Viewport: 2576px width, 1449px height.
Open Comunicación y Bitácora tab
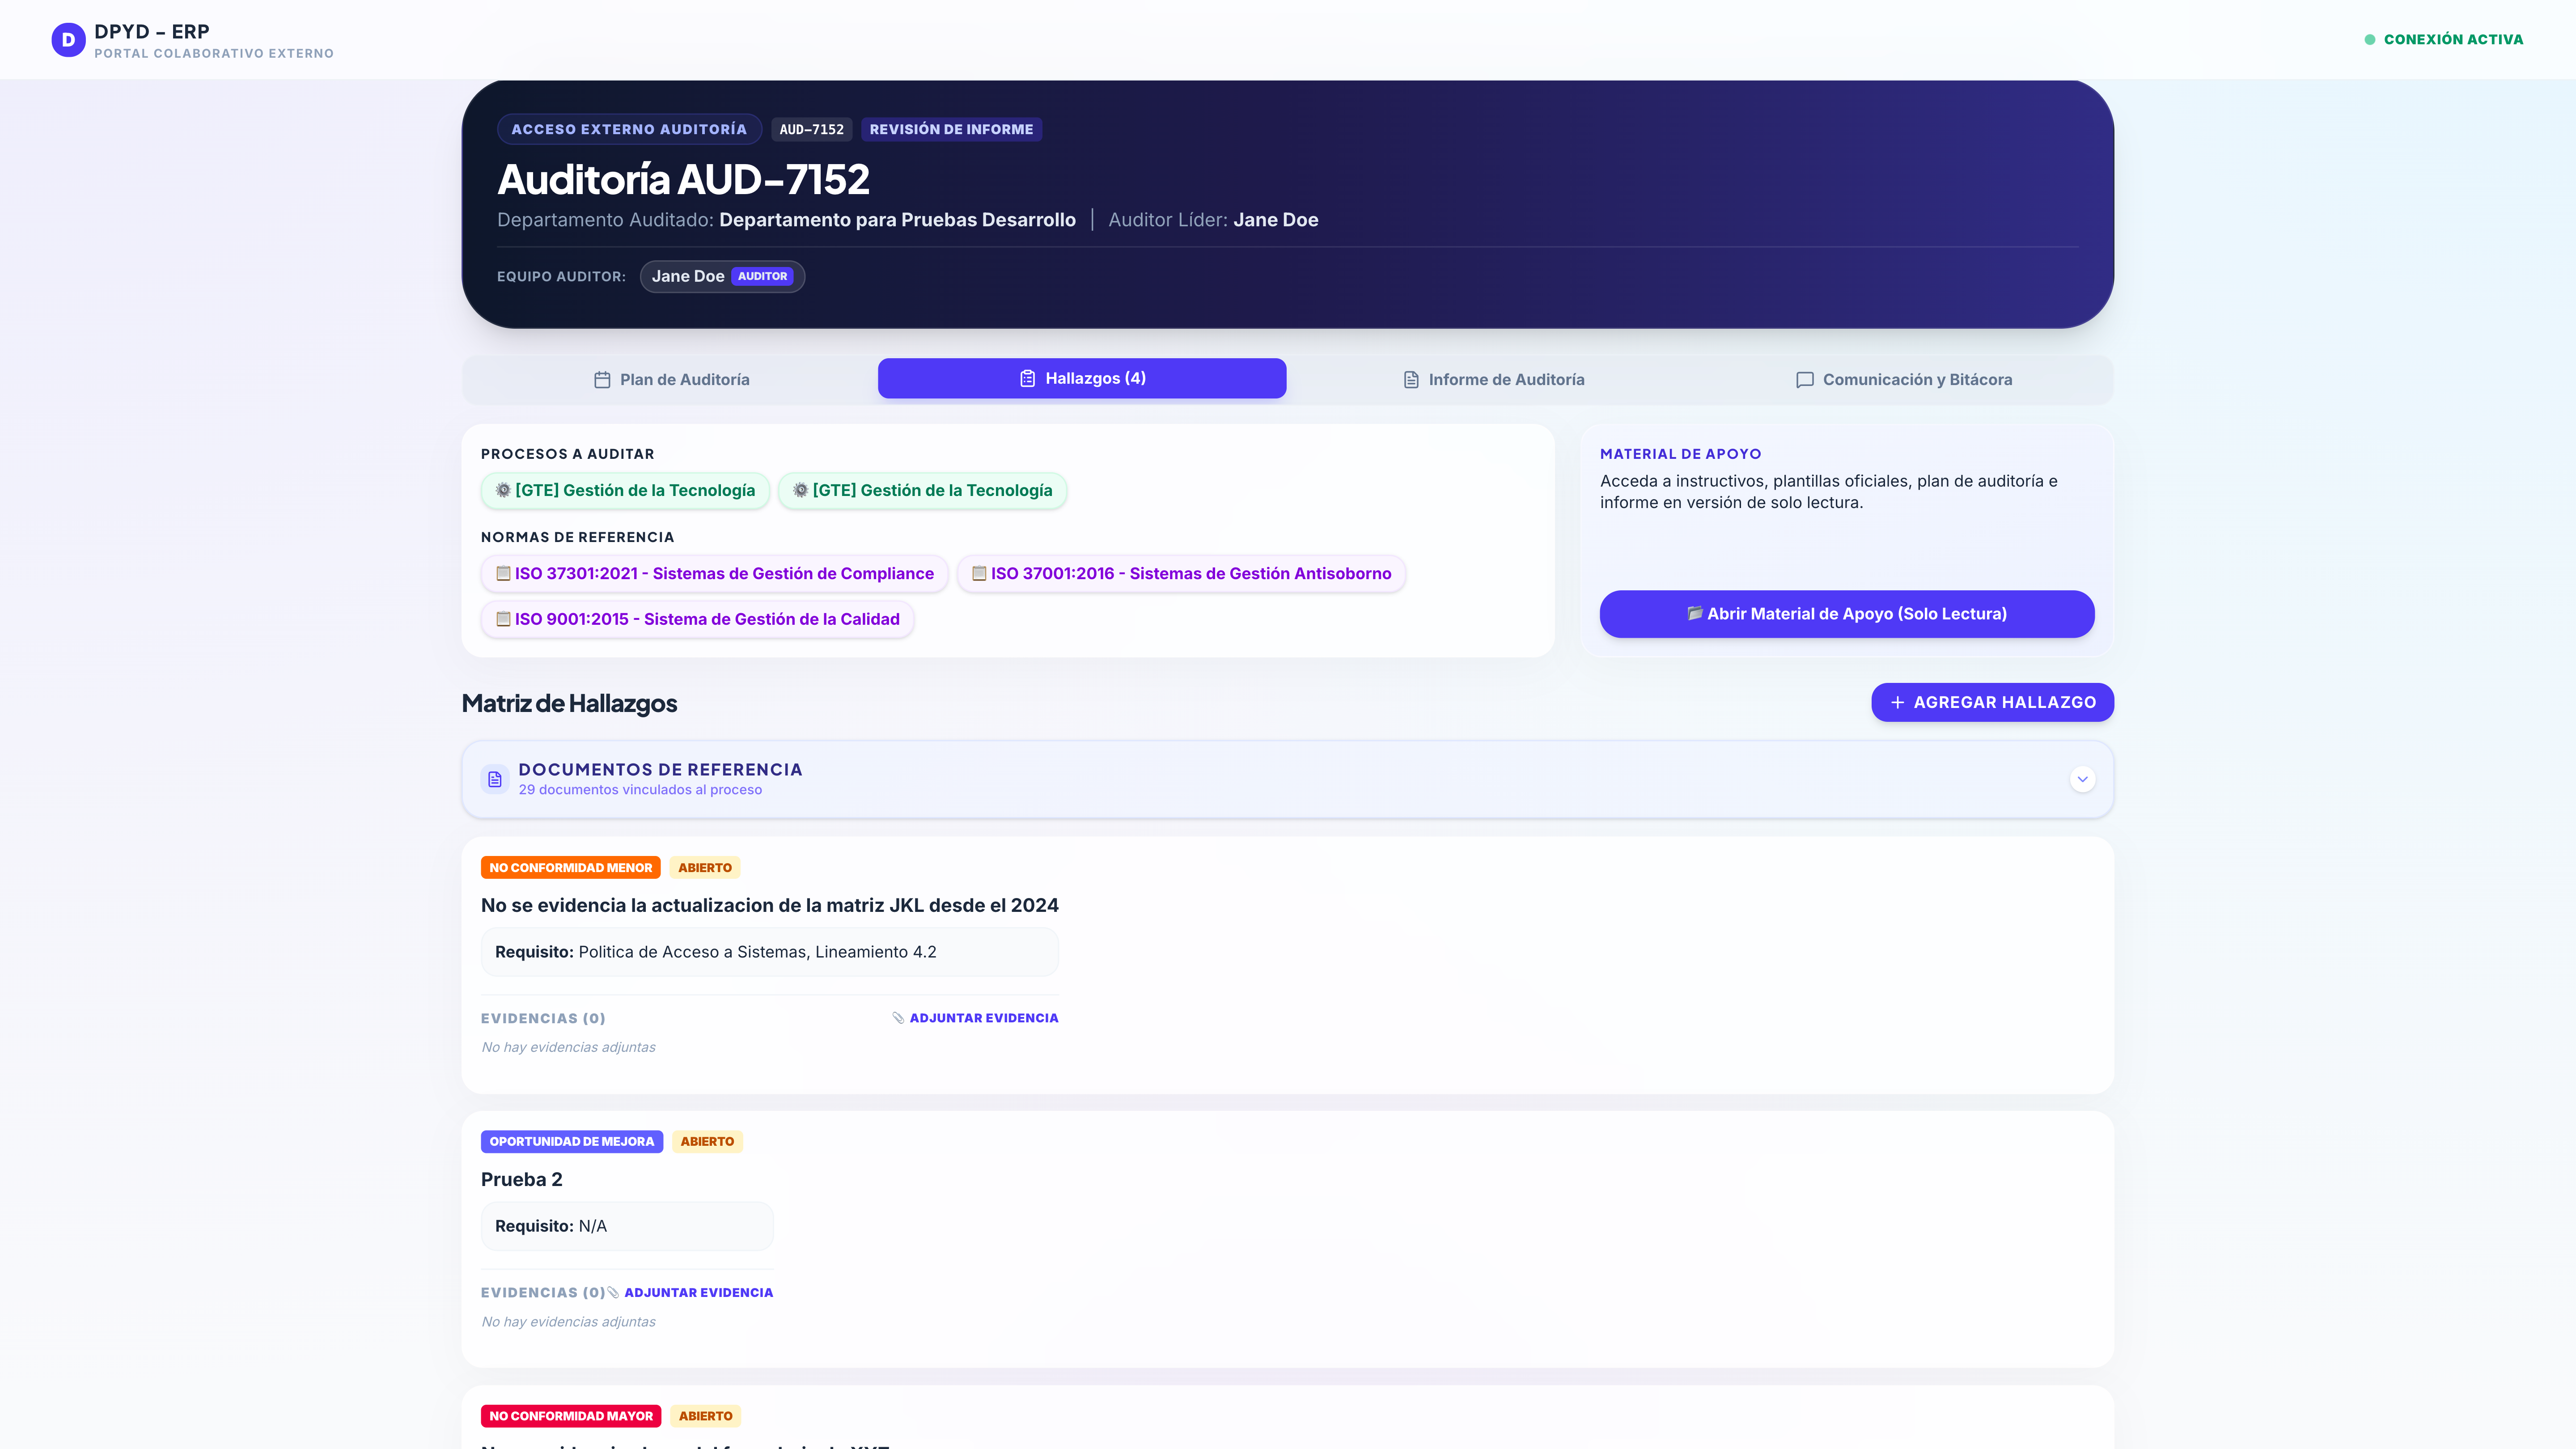(1904, 380)
